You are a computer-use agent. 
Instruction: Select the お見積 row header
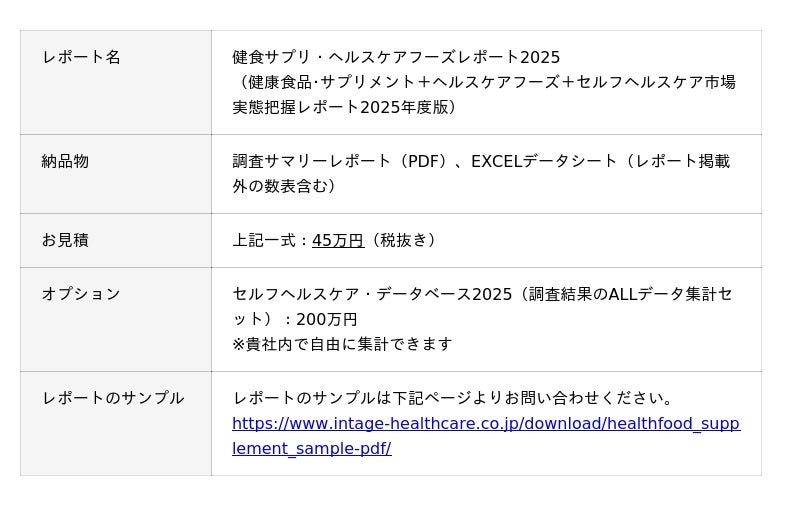65,240
